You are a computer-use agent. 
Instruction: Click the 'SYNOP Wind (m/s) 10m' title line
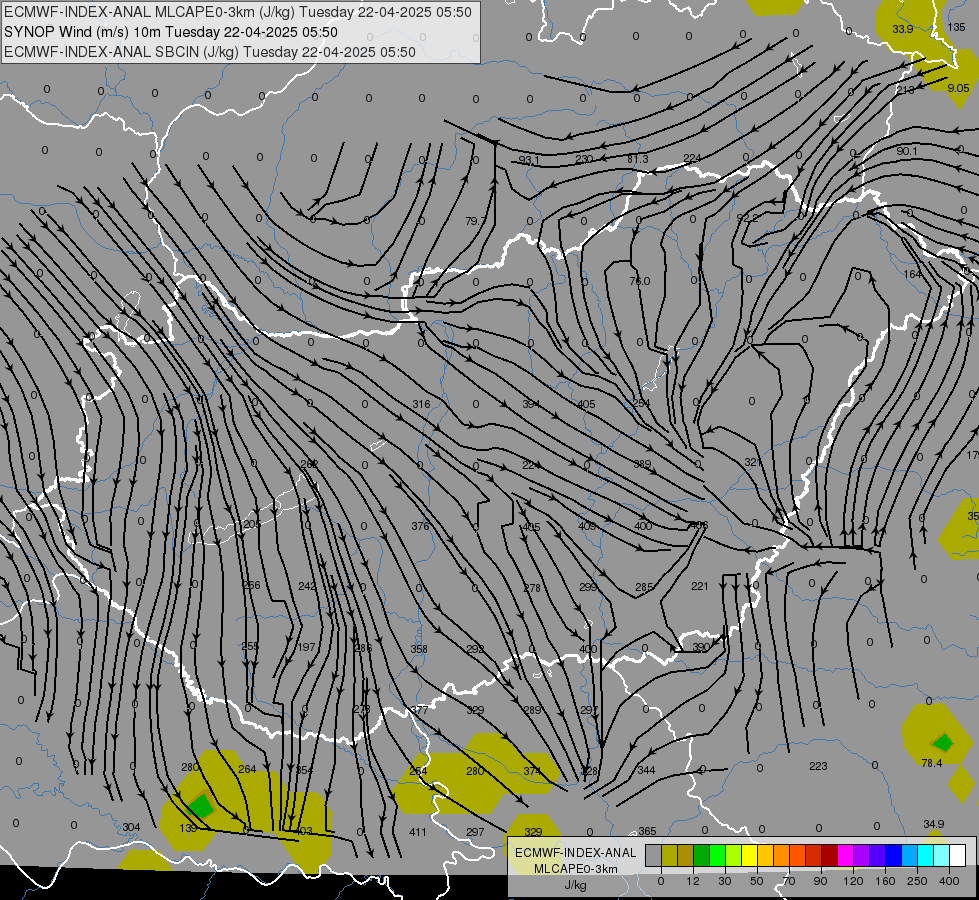pos(170,32)
